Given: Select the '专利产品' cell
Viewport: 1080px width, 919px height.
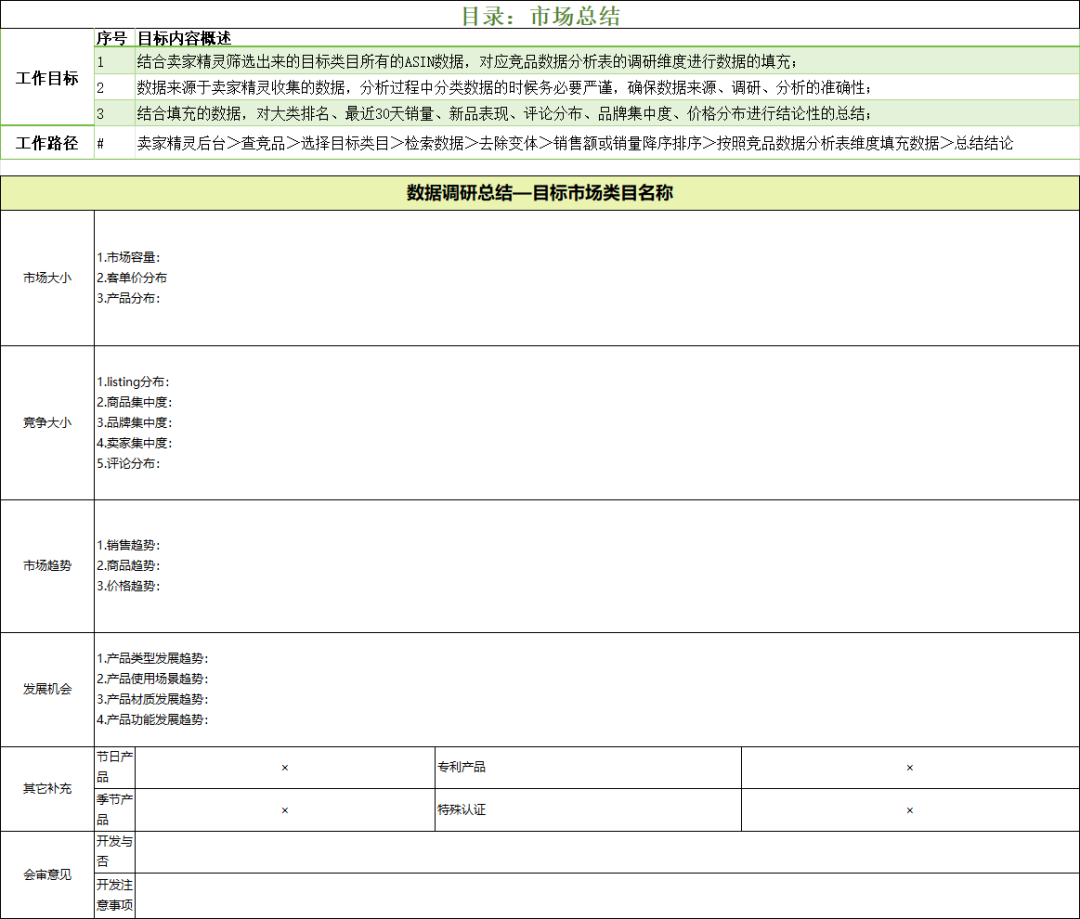Looking at the screenshot, I should coord(588,767).
